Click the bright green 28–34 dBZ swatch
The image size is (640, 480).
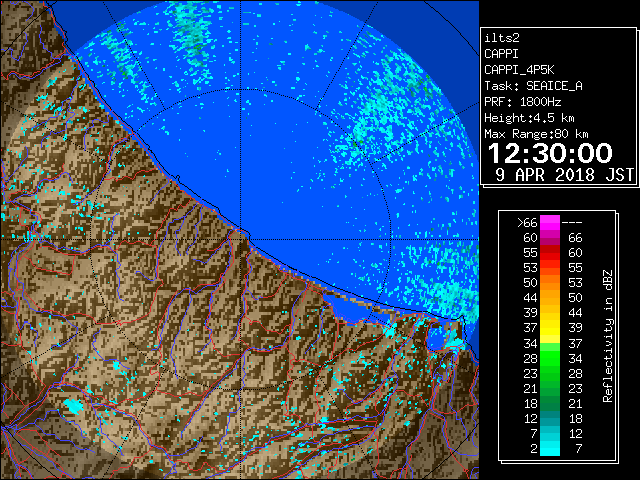coord(550,359)
